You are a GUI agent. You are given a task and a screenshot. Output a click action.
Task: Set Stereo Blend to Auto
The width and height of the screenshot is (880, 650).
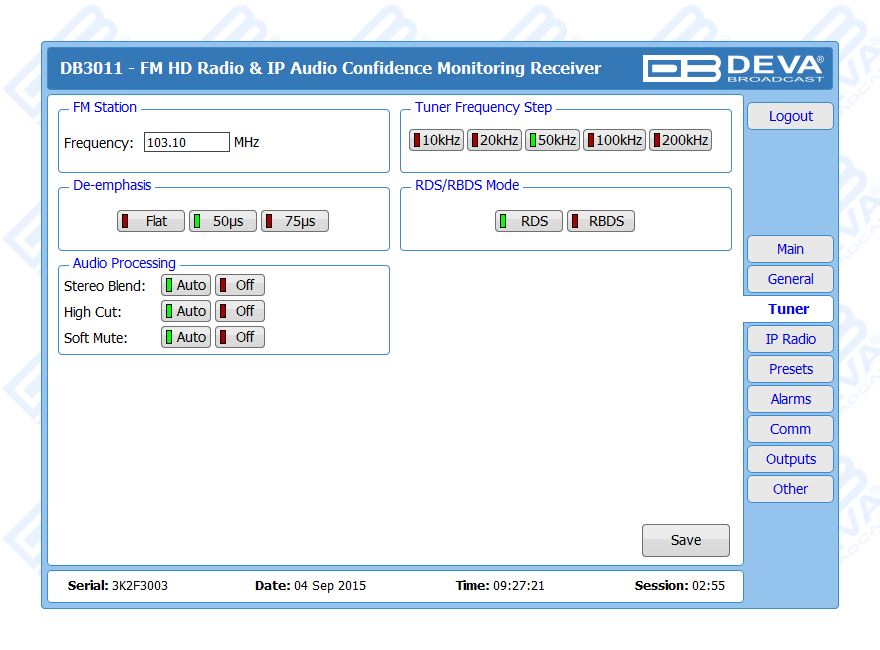(186, 285)
